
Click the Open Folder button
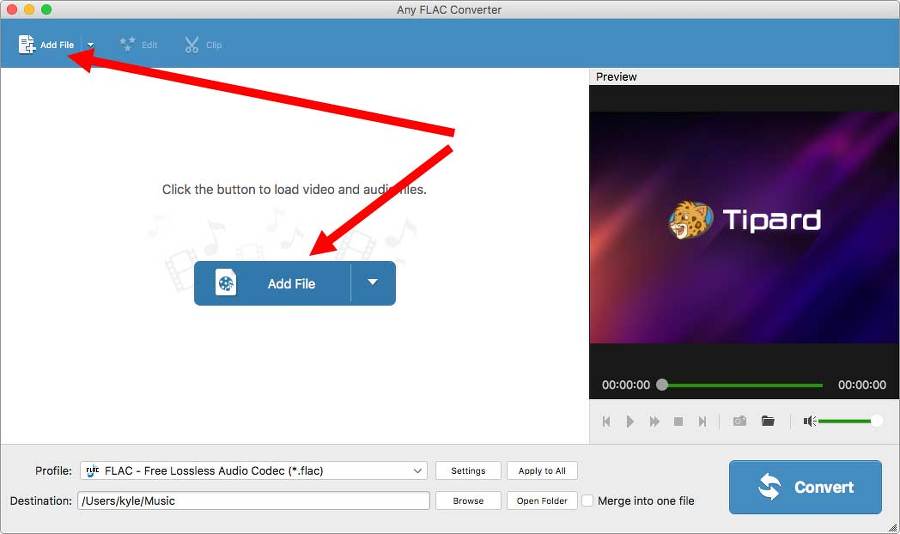(542, 501)
